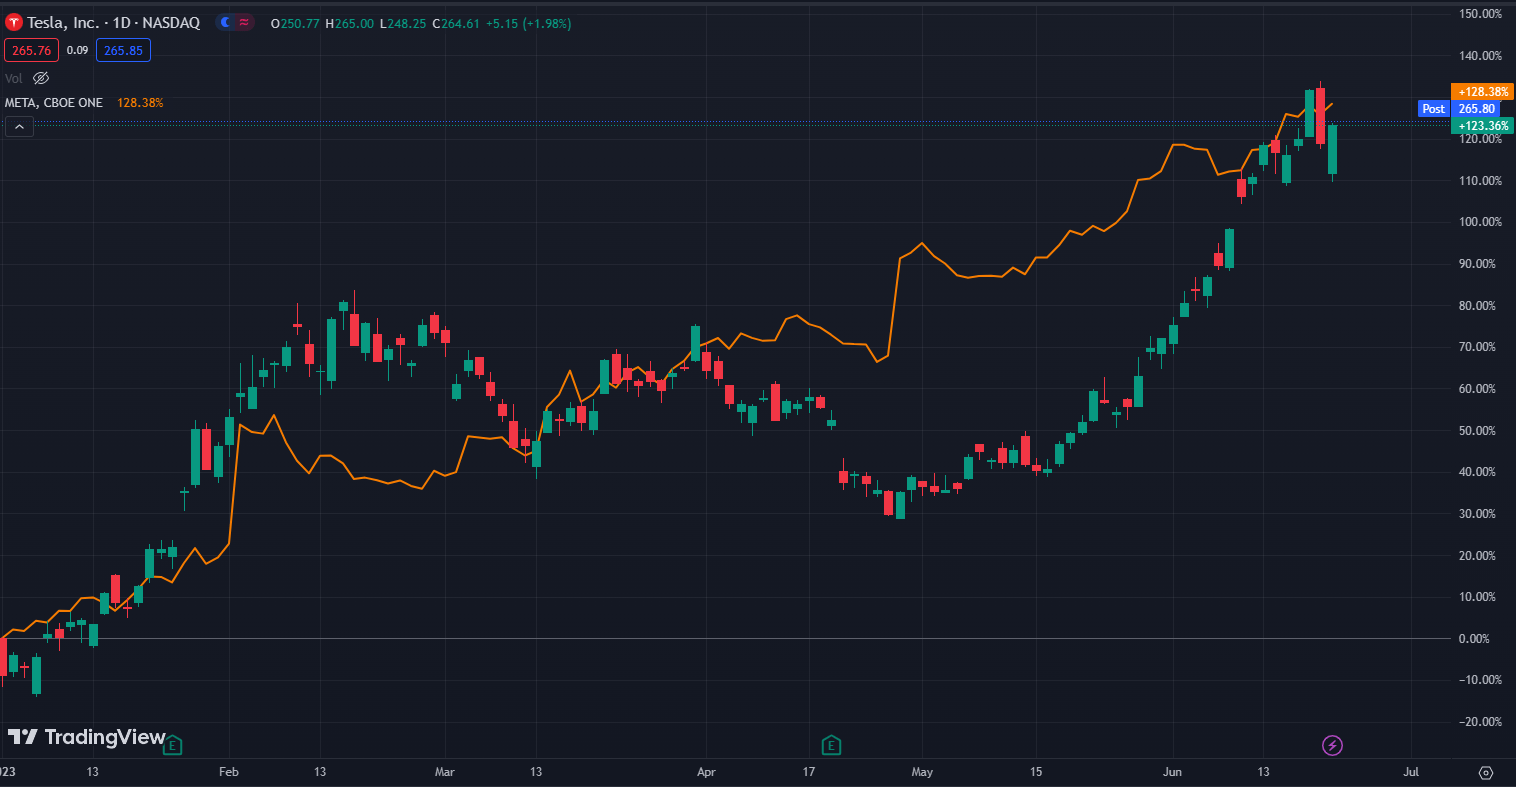Click the moon post-market session icon

[227, 22]
